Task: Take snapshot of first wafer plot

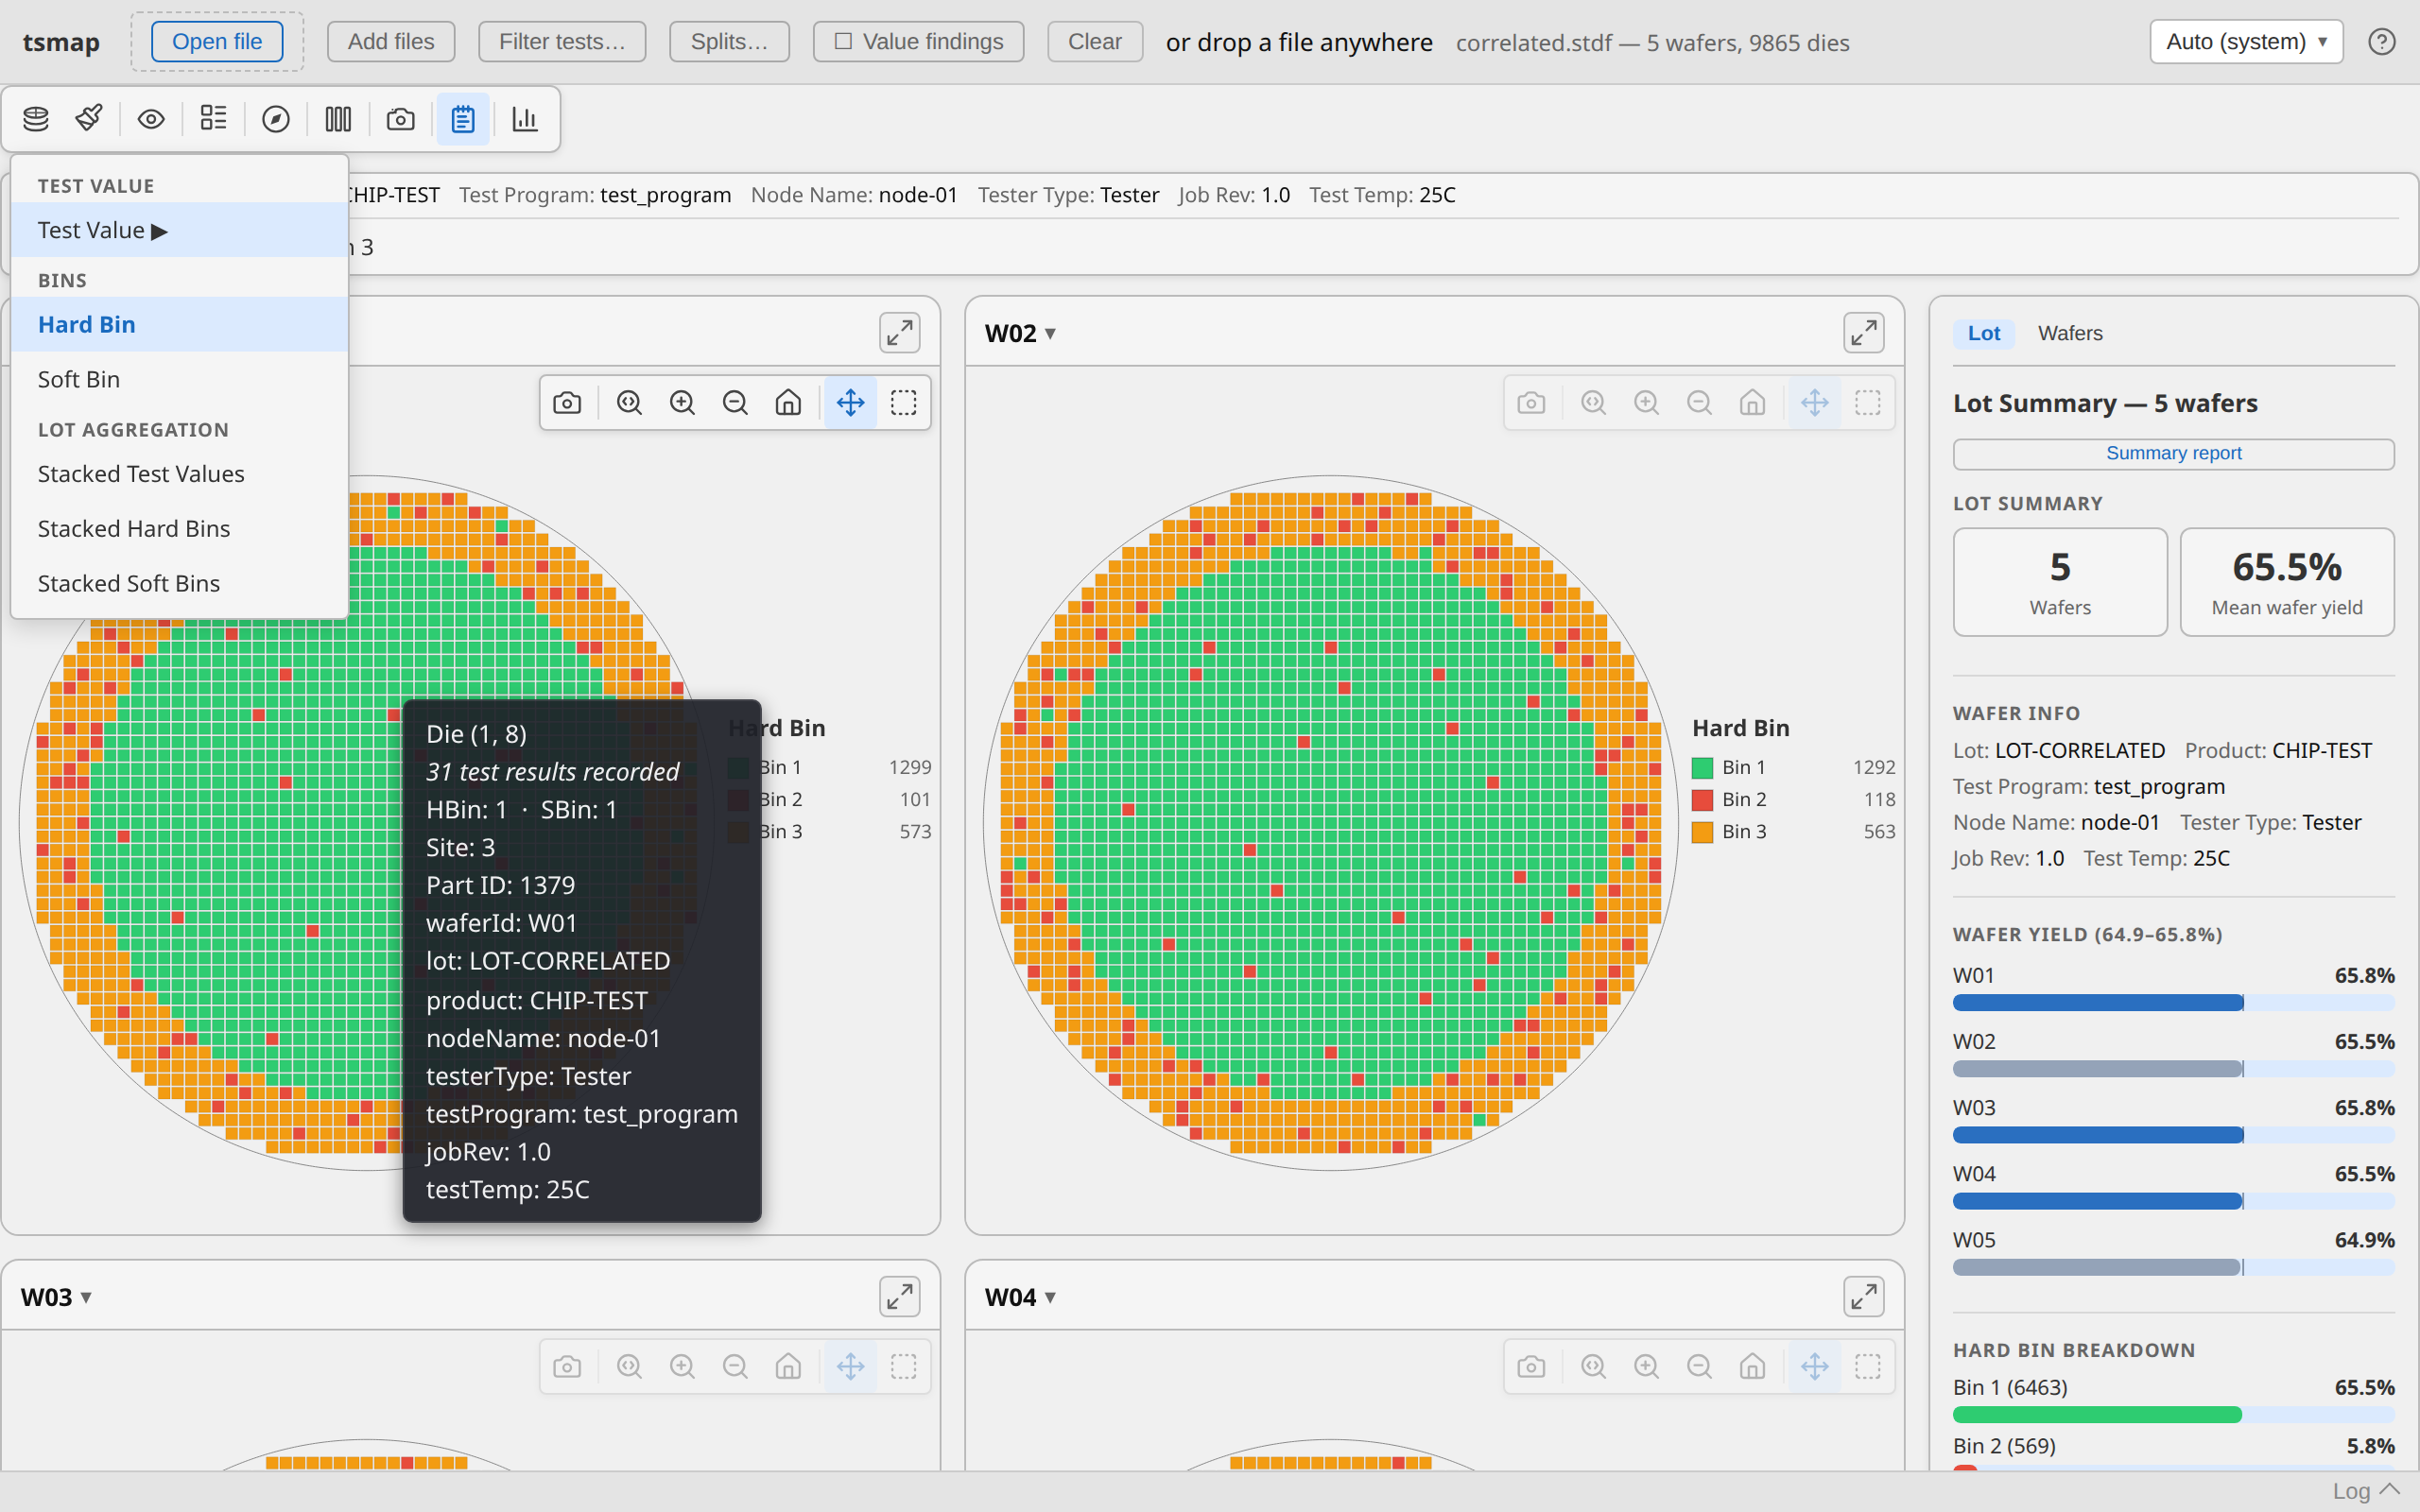Action: 567,403
